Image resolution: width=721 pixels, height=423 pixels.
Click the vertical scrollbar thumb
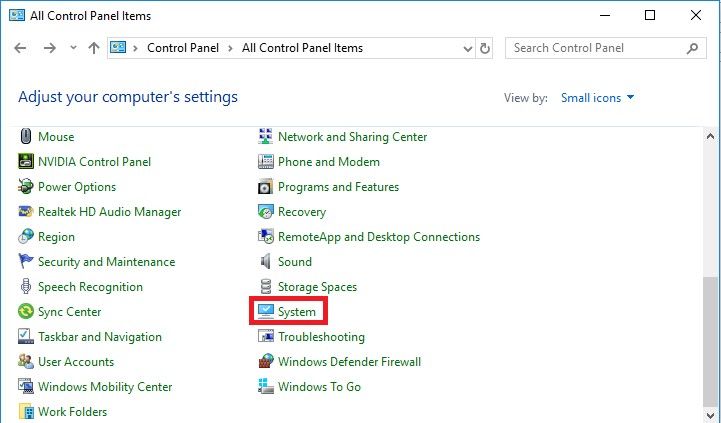pos(710,340)
